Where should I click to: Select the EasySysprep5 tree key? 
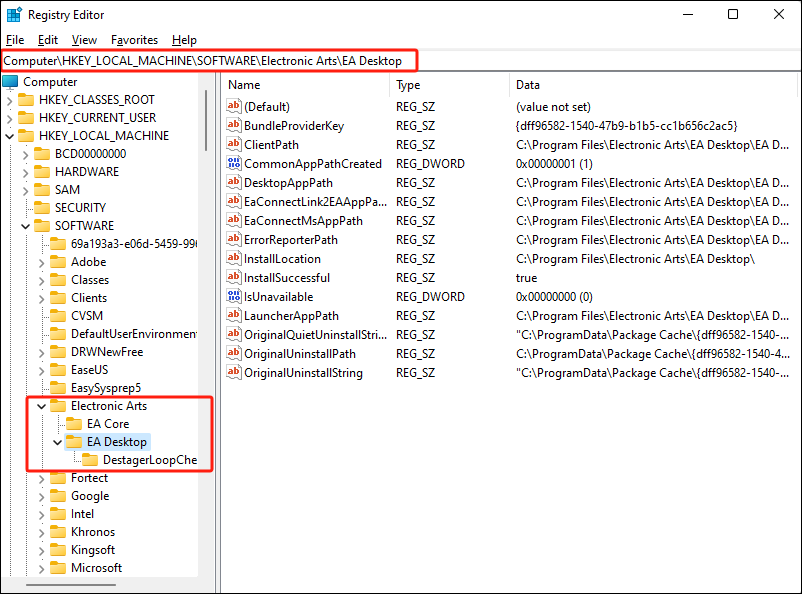click(x=106, y=388)
